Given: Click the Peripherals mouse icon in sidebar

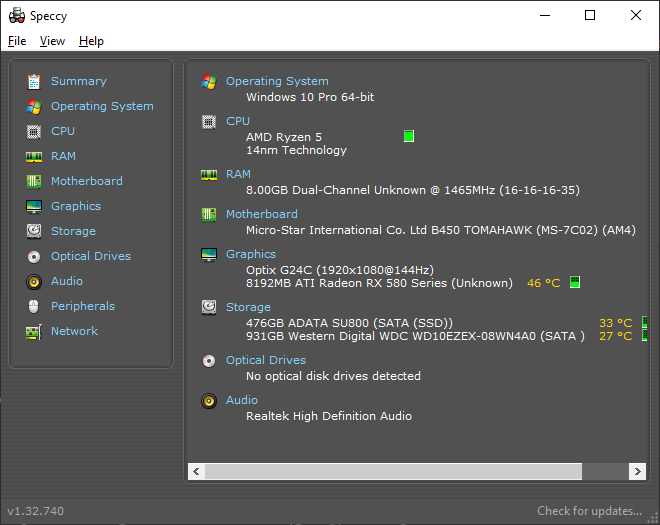Looking at the screenshot, I should (34, 306).
